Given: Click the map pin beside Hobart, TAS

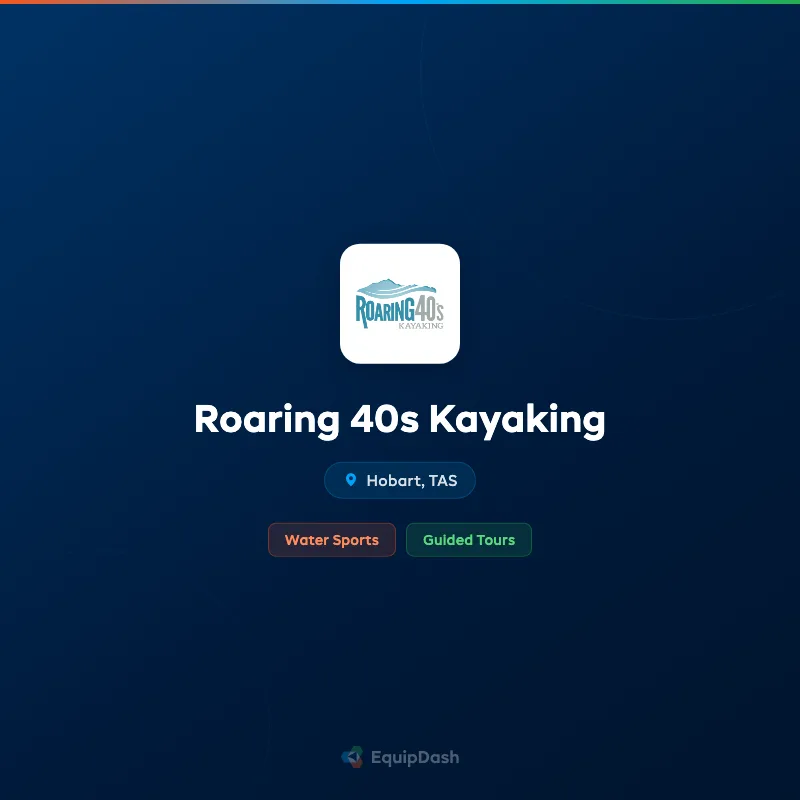Looking at the screenshot, I should [x=351, y=480].
